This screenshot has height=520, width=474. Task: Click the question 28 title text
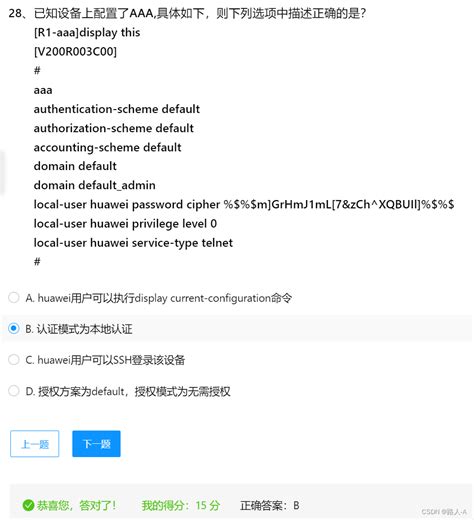pyautogui.click(x=187, y=13)
